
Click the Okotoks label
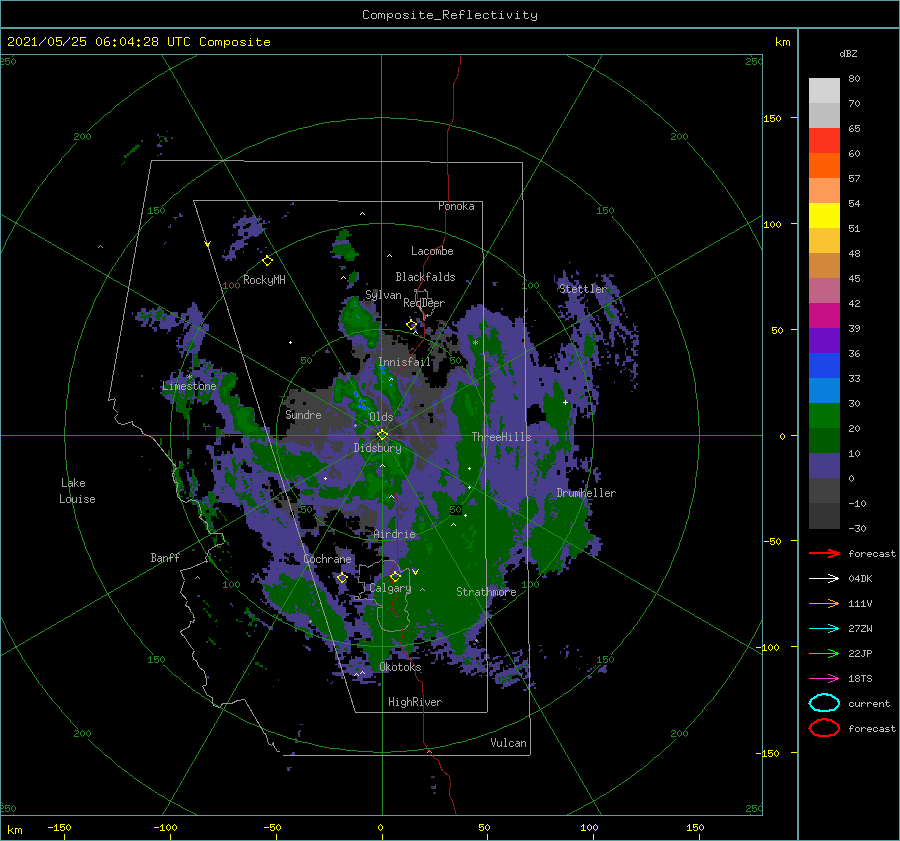click(400, 667)
